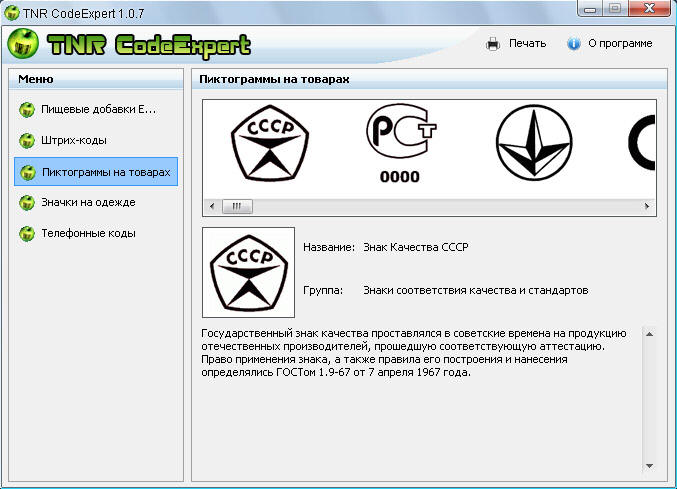This screenshot has width=677, height=489.
Task: Click the small apple icon in title bar
Action: (12, 13)
